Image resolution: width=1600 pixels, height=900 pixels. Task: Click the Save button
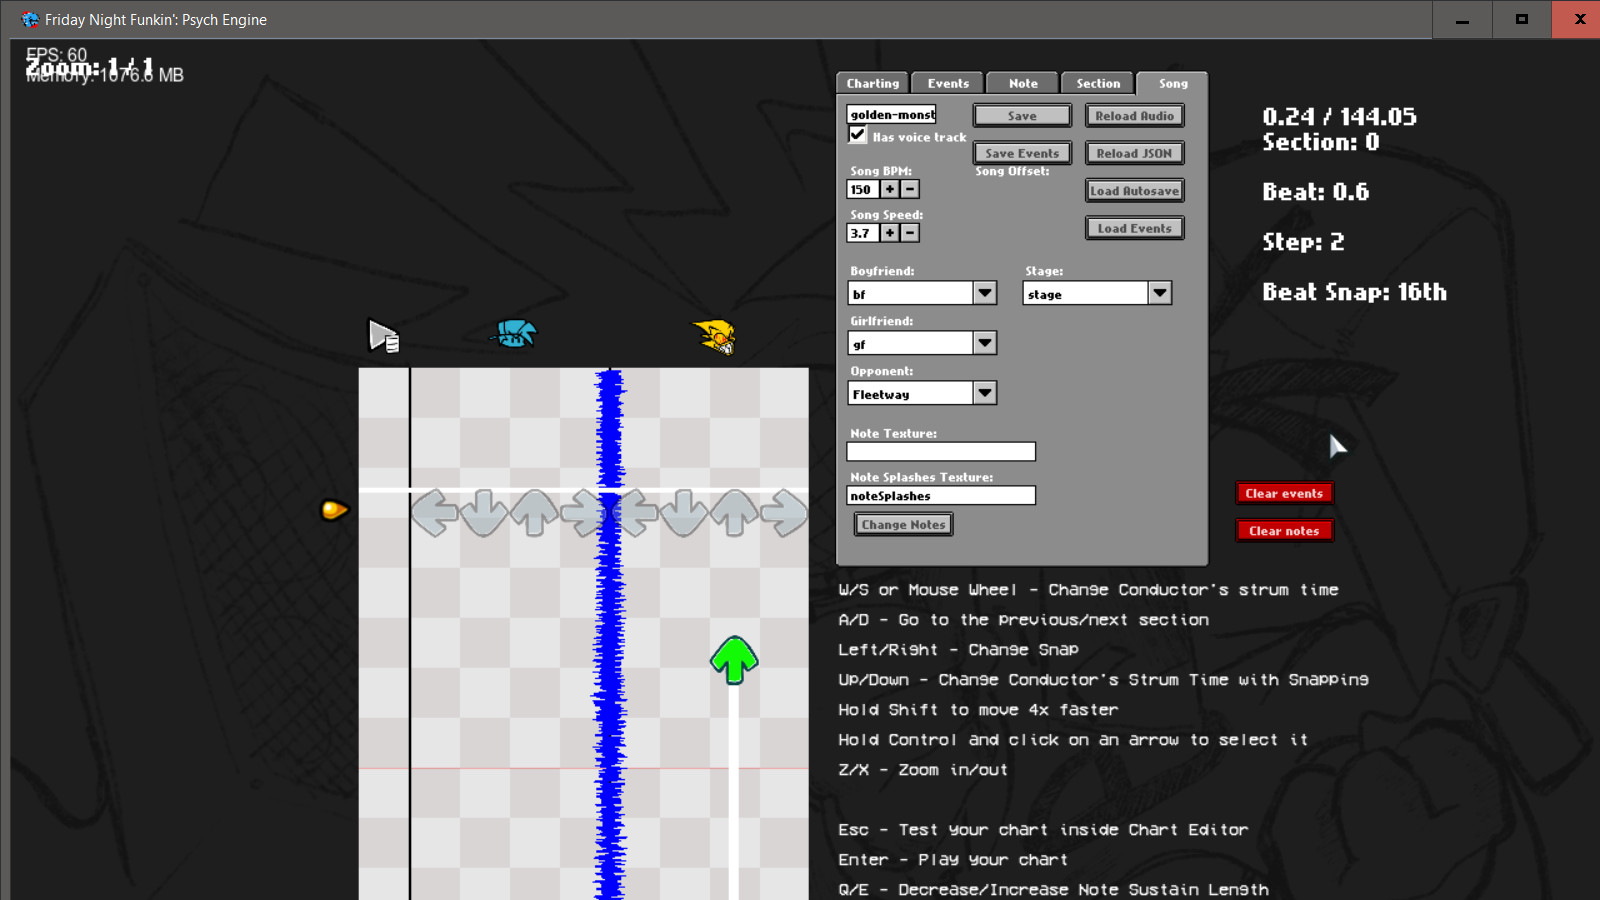pyautogui.click(x=1022, y=116)
